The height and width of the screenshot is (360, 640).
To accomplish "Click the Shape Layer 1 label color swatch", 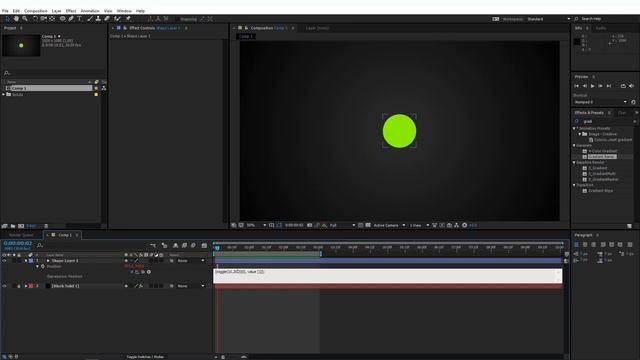I will pos(31,261).
